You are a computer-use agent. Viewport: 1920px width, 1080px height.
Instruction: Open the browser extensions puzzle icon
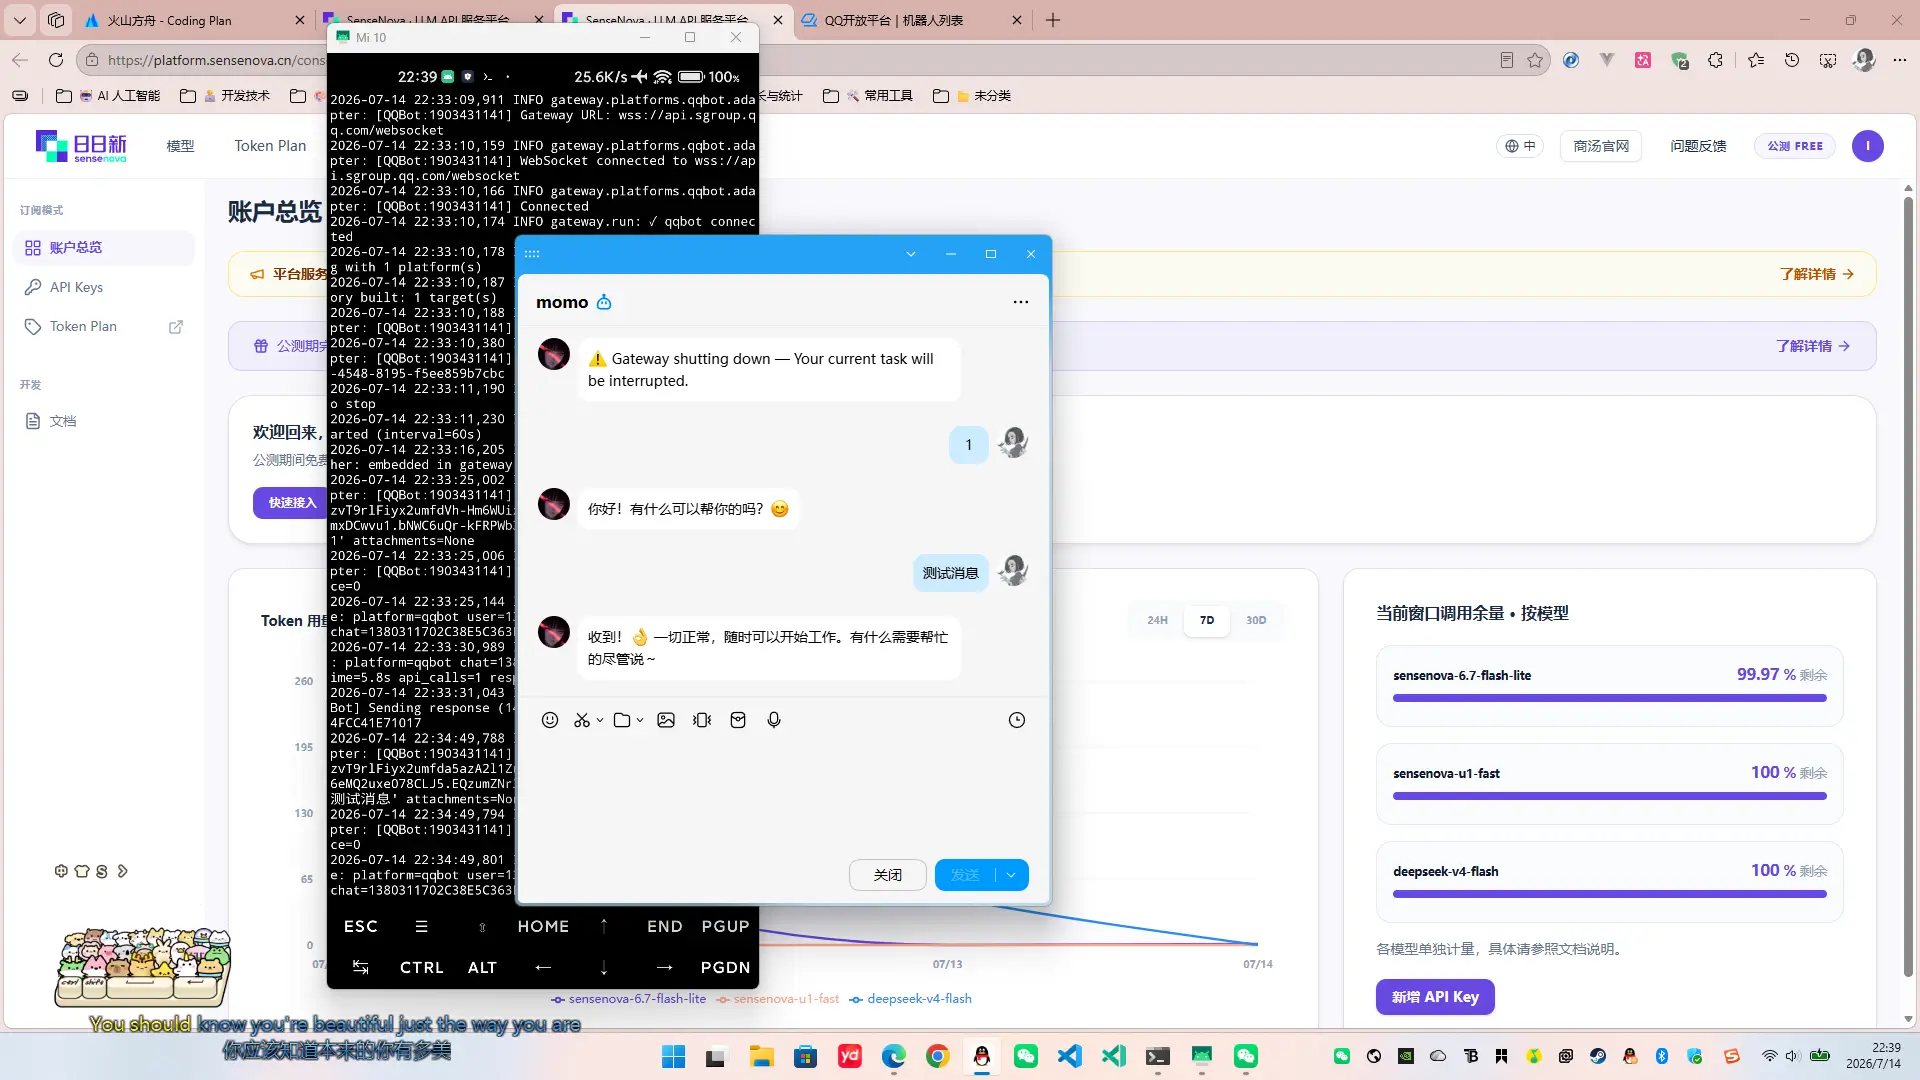tap(1716, 60)
